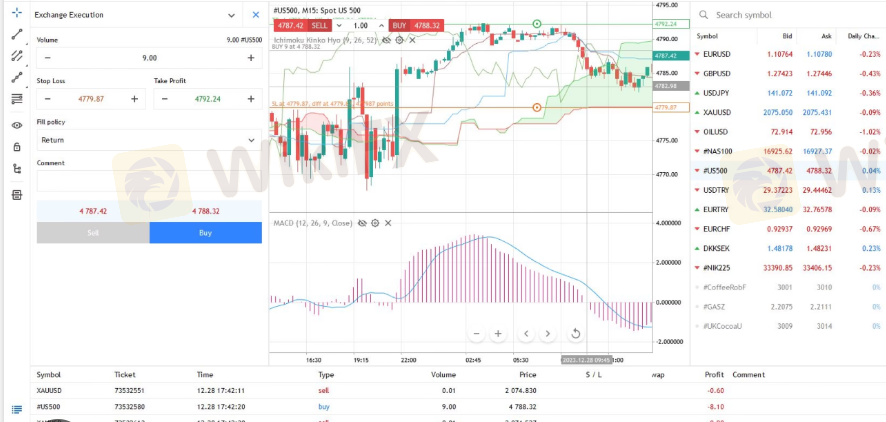Hide the Ichimoku Kinko Hyo indicator
Viewport: 886px width, 422px height.
(387, 40)
